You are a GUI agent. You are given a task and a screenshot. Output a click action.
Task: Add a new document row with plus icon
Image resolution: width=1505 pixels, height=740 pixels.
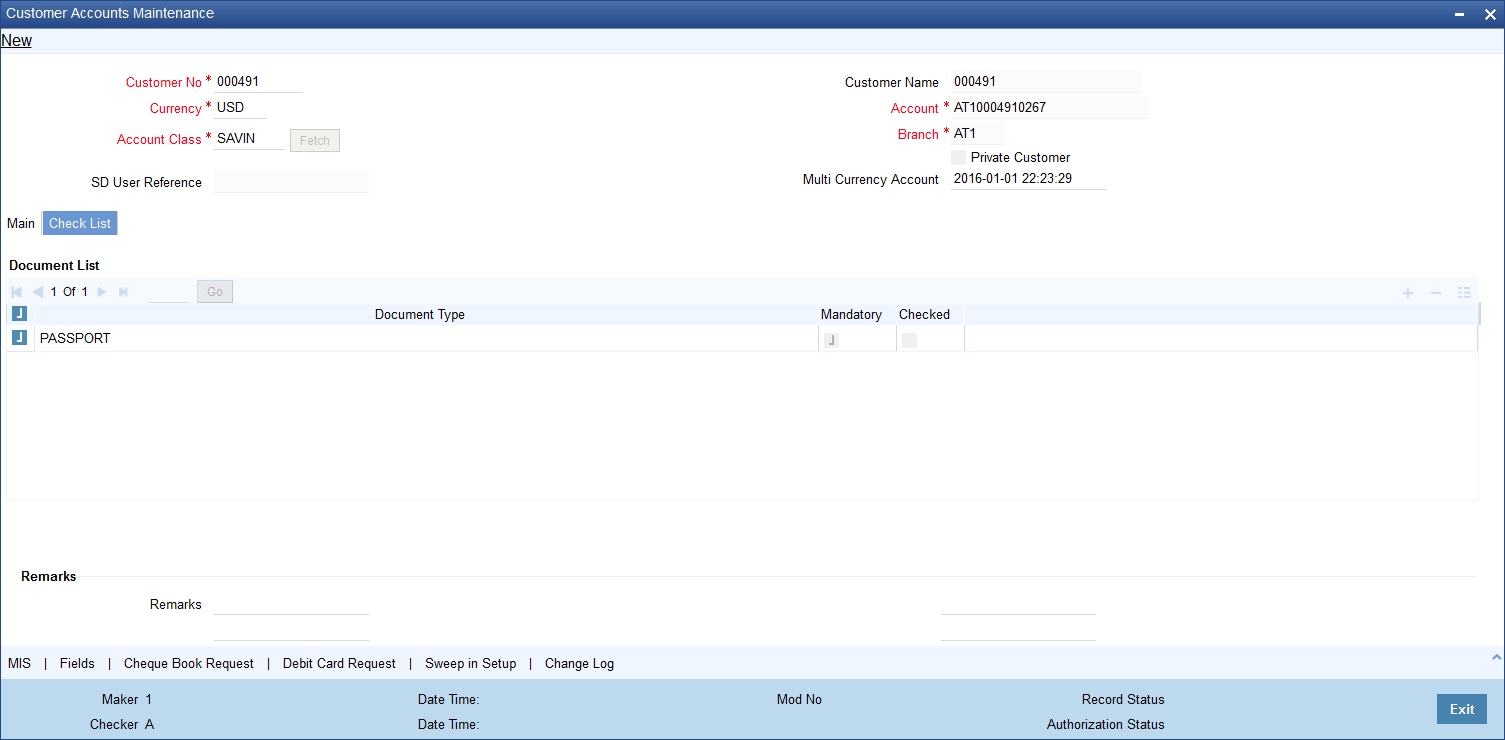[1407, 292]
